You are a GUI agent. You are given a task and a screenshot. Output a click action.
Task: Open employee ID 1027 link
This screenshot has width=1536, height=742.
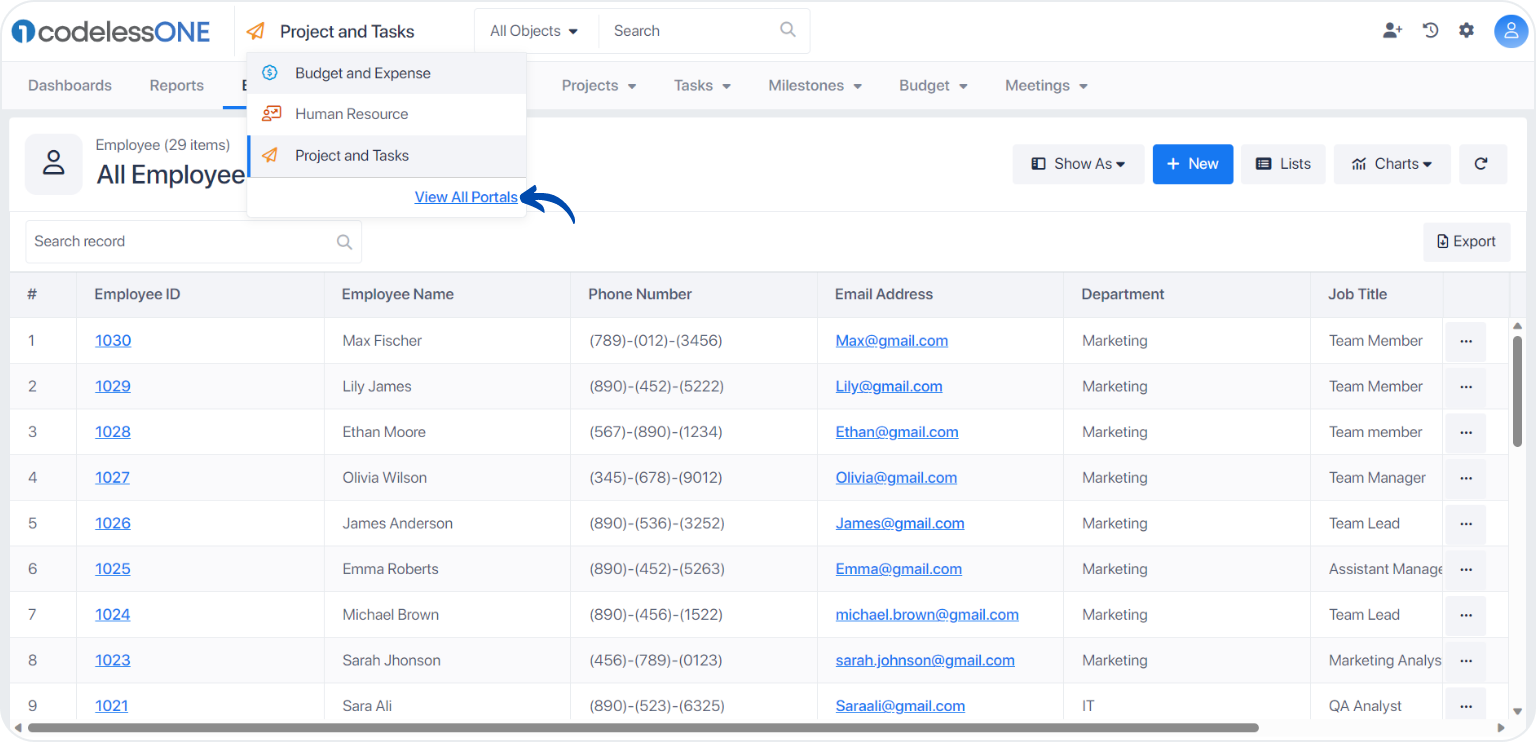(x=112, y=478)
